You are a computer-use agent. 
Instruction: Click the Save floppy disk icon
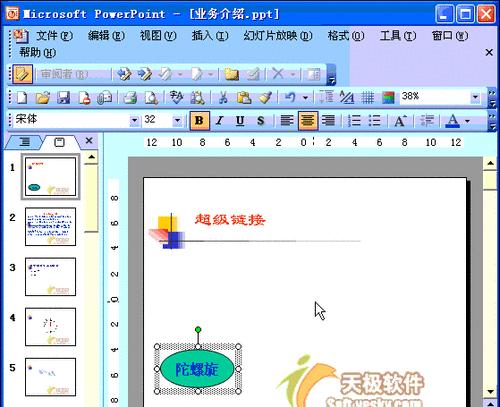tap(63, 98)
